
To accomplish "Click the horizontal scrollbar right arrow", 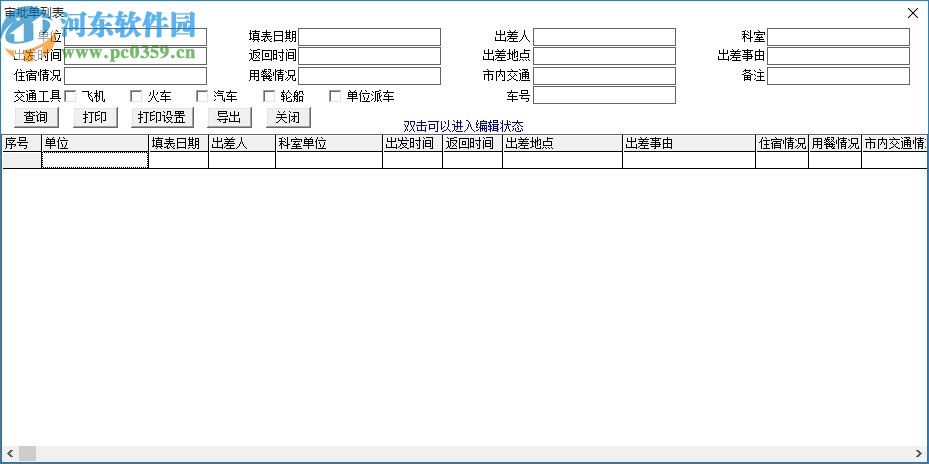I will click(x=920, y=453).
